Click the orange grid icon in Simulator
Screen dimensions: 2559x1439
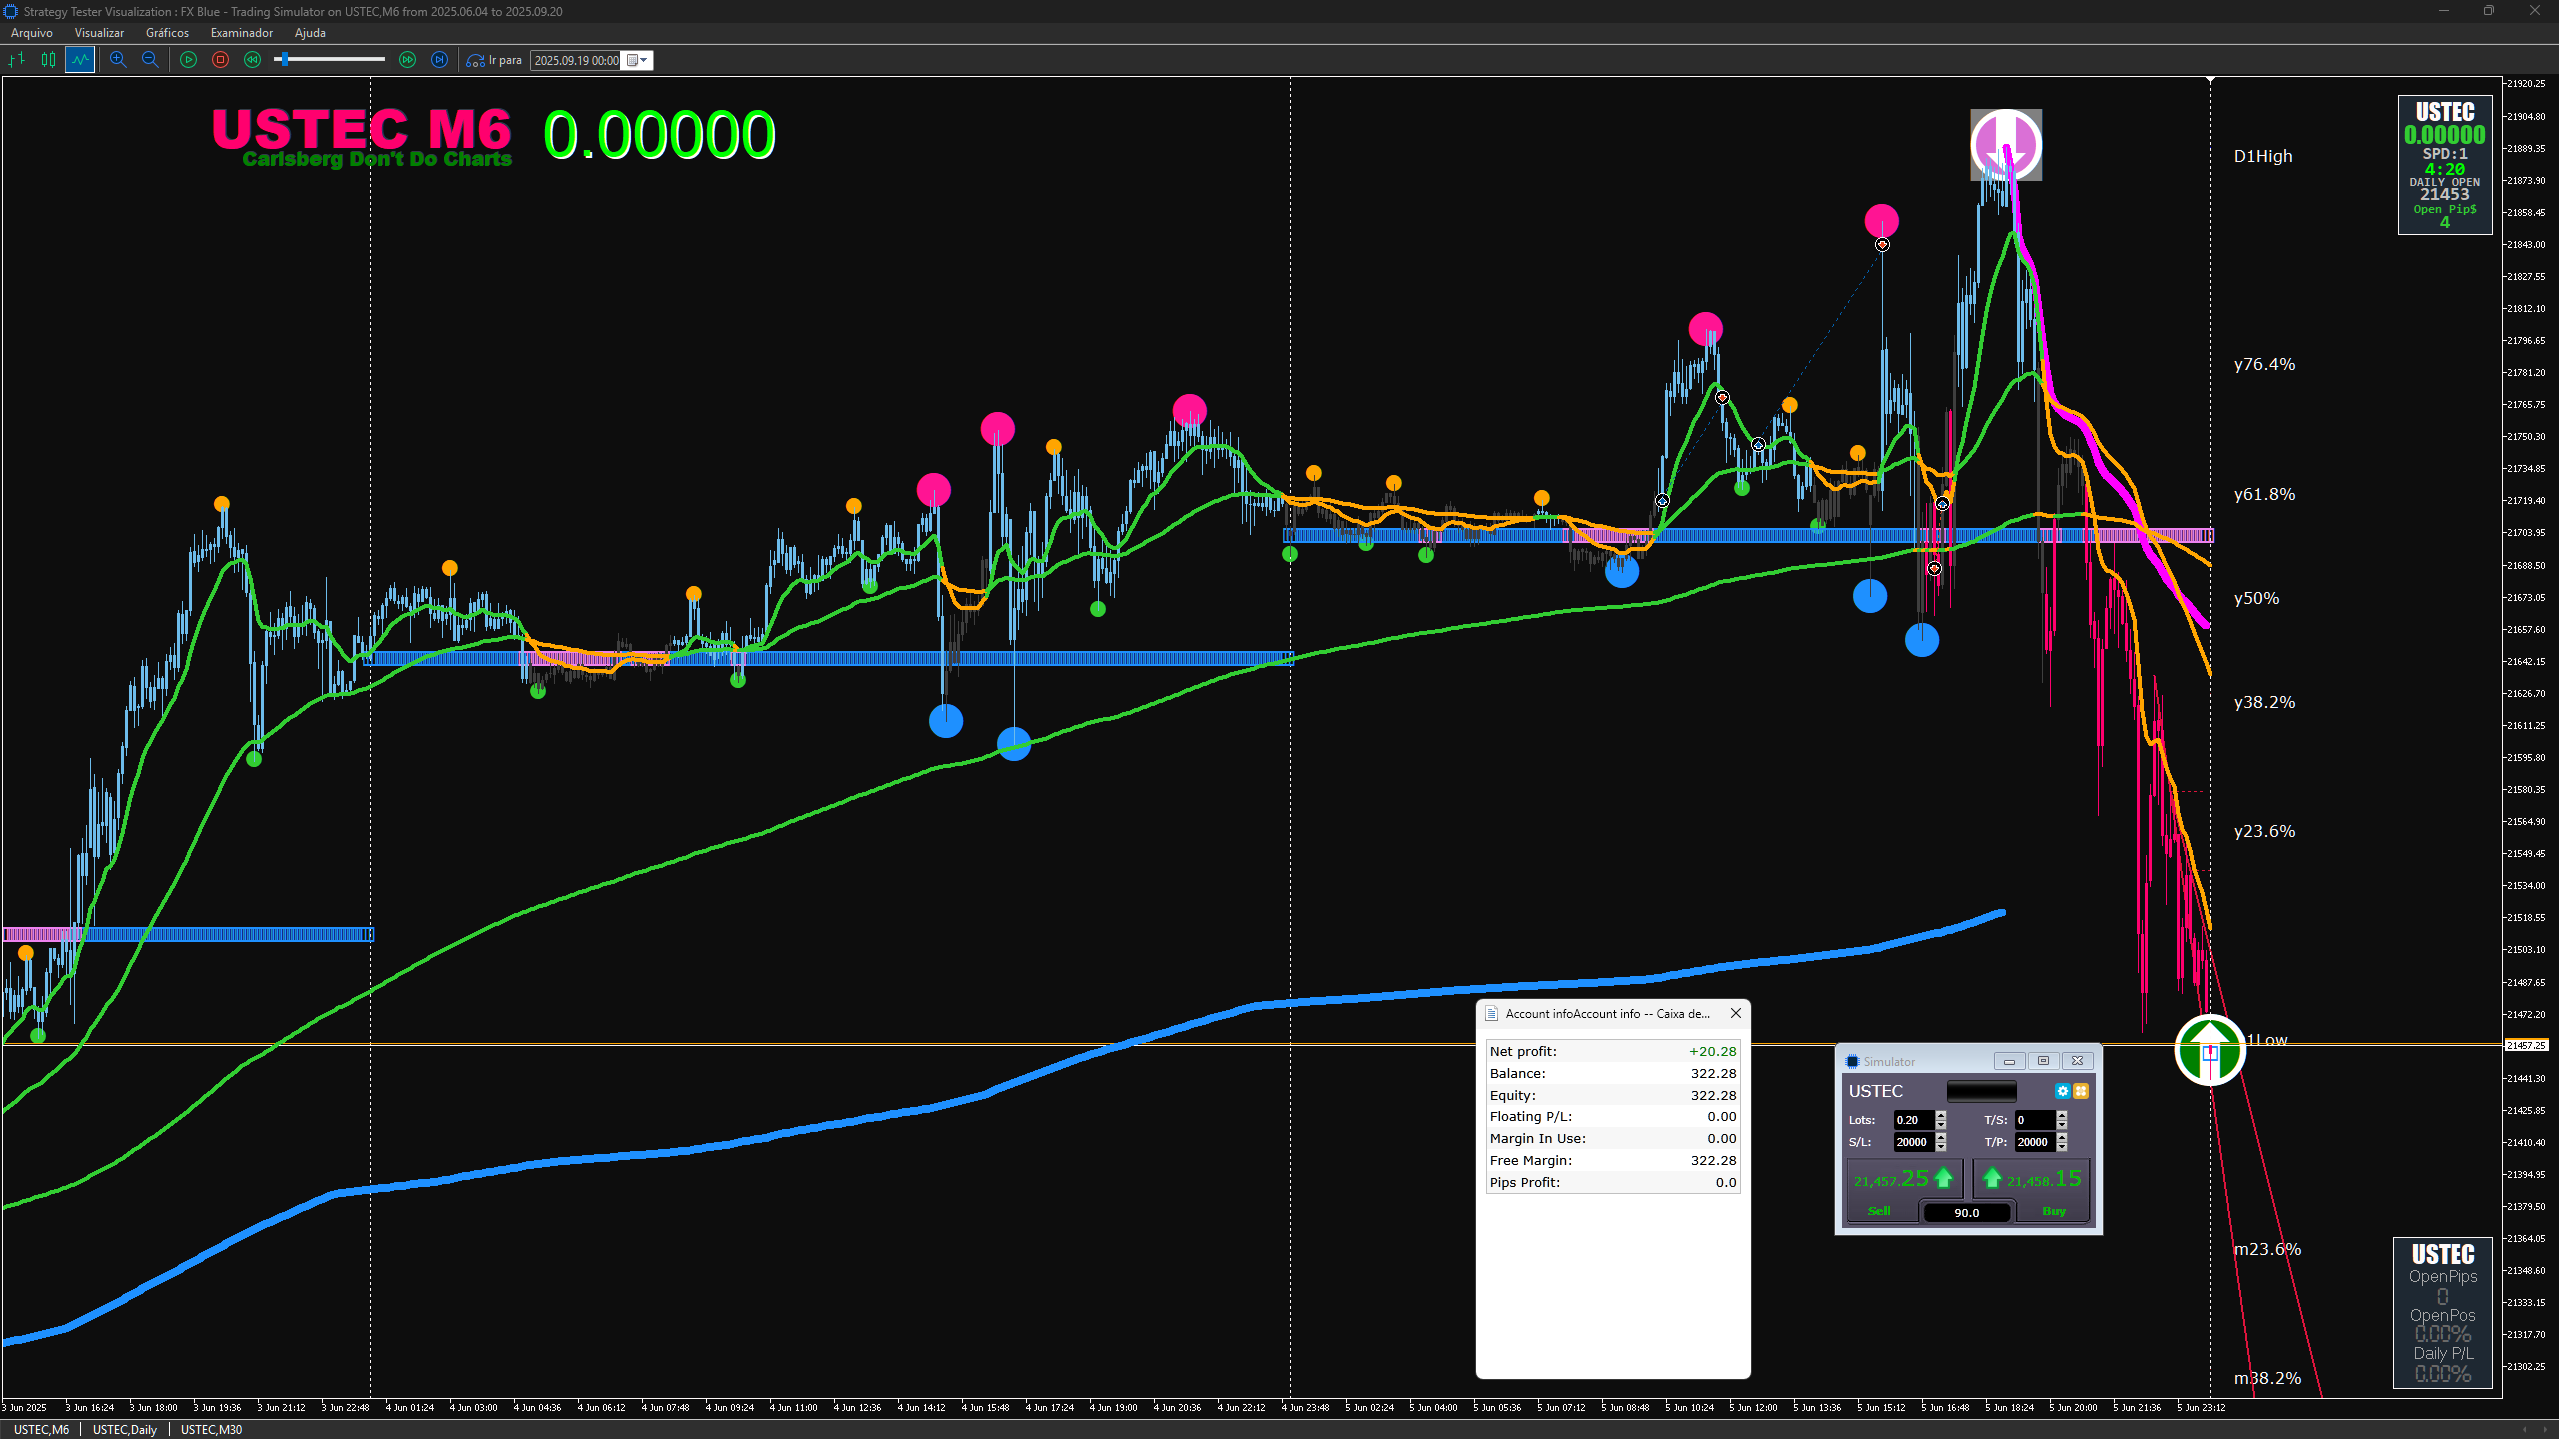click(x=2081, y=1091)
